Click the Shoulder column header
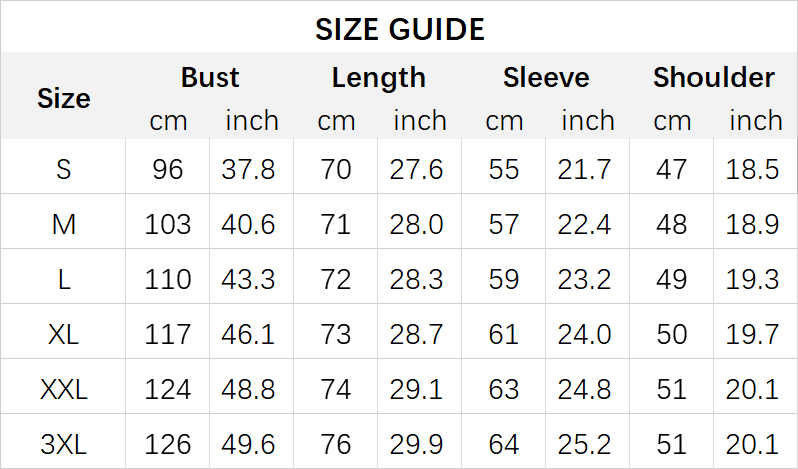The image size is (798, 469). (713, 78)
